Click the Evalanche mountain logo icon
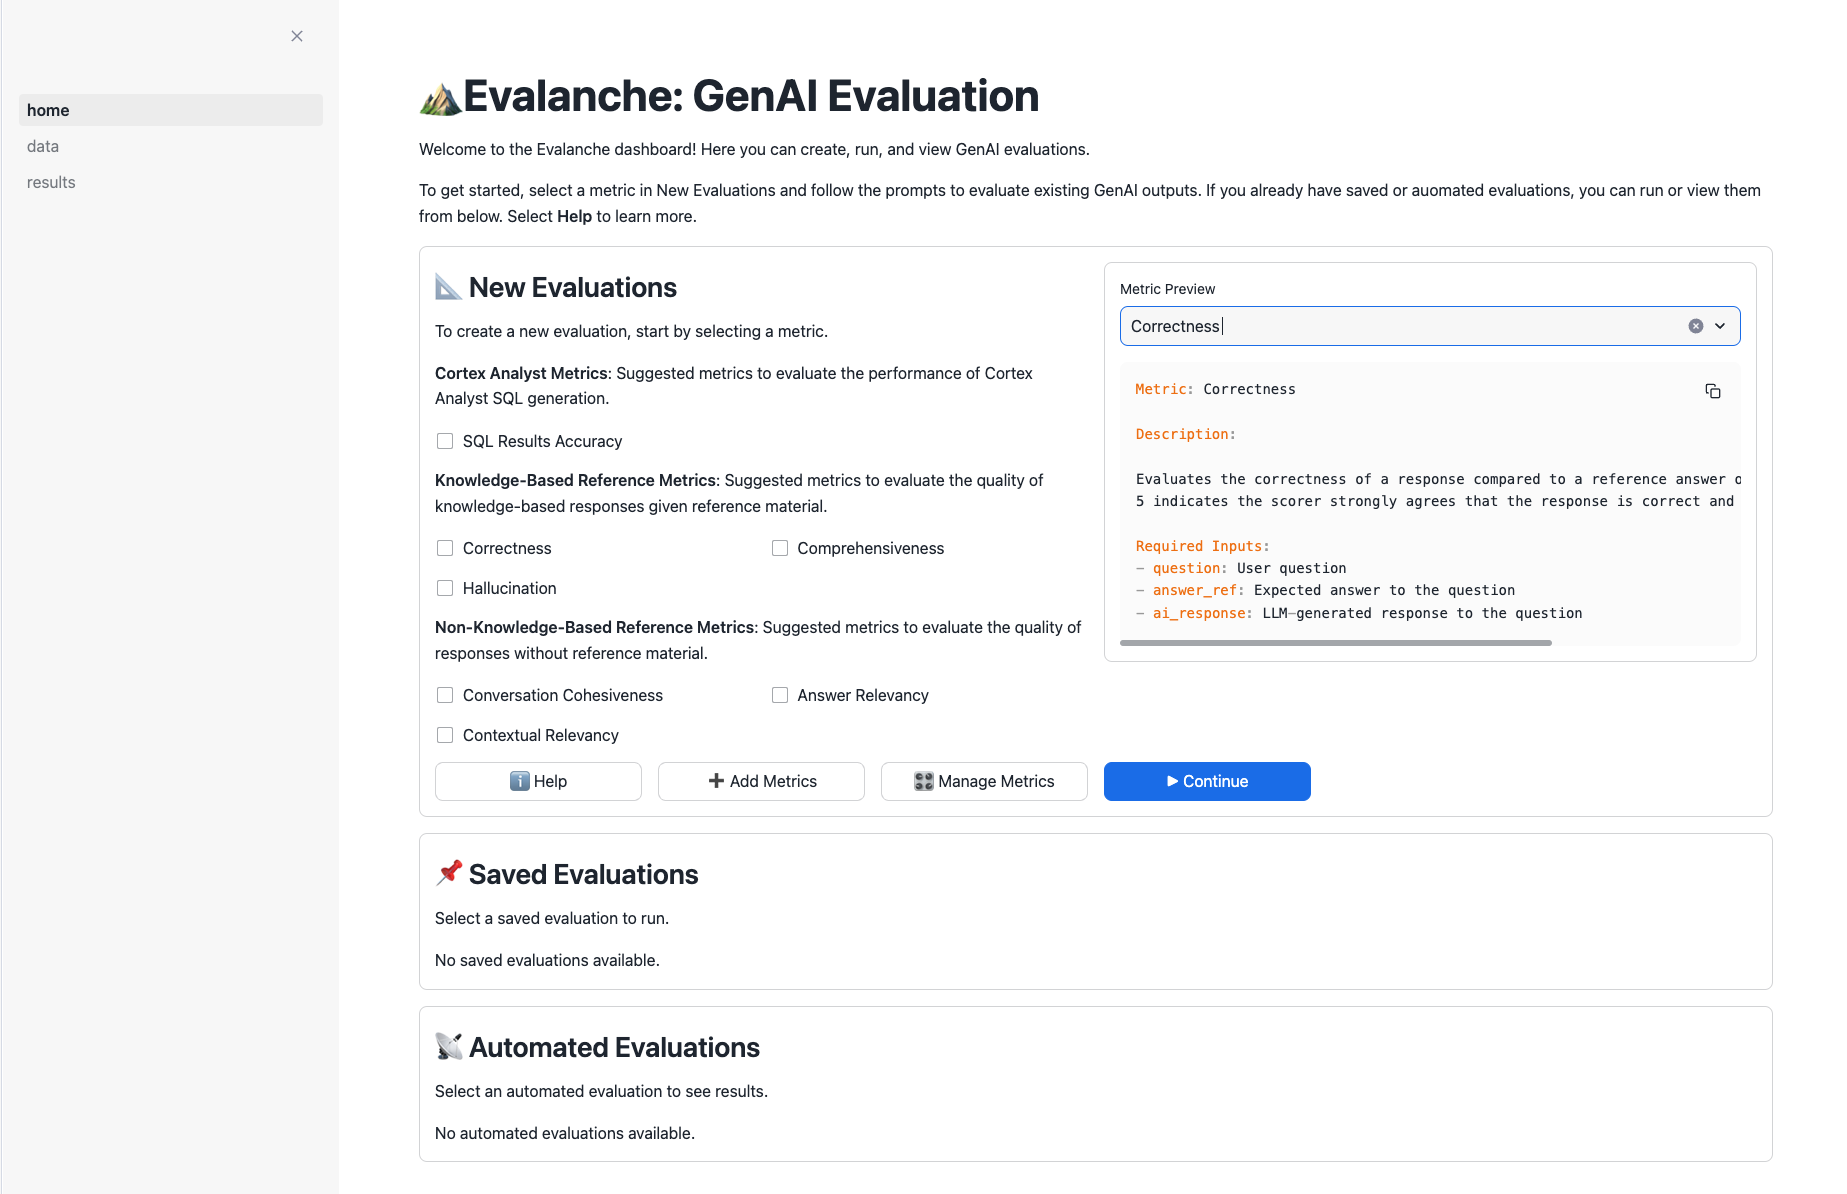The image size is (1847, 1194). click(x=440, y=99)
